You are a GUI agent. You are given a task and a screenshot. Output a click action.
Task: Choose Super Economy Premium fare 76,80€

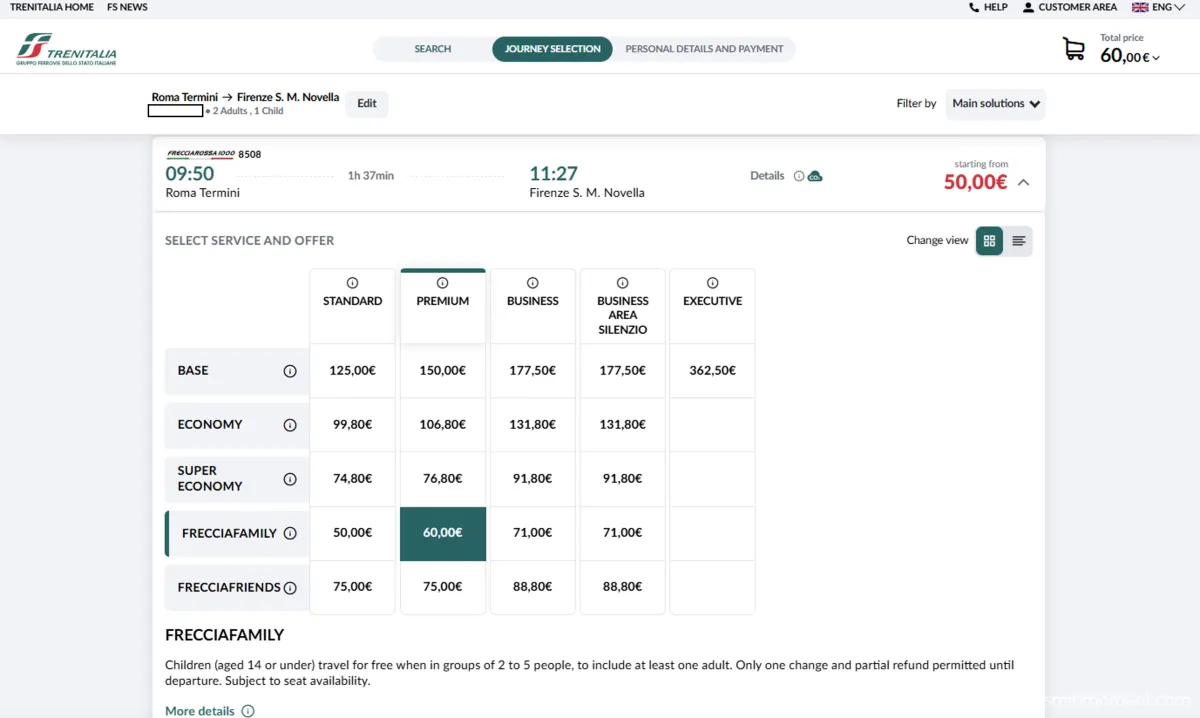(x=443, y=479)
